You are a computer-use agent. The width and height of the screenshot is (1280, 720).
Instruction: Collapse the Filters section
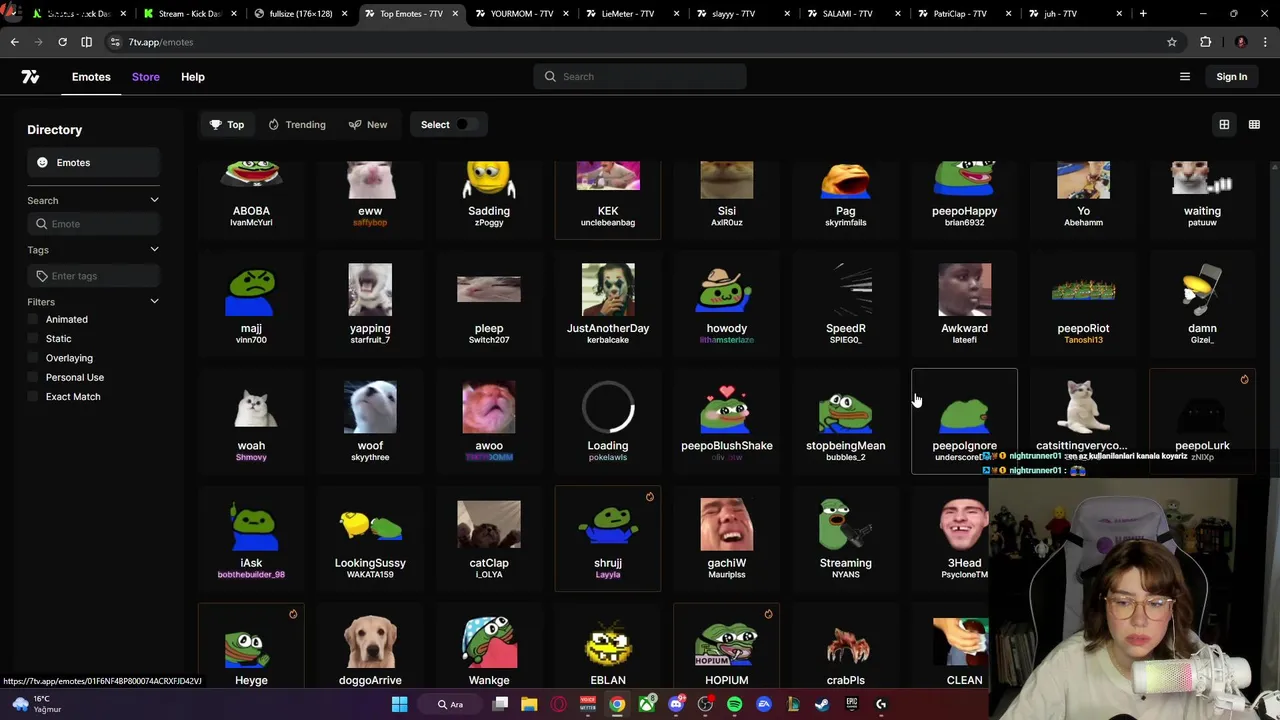point(154,301)
